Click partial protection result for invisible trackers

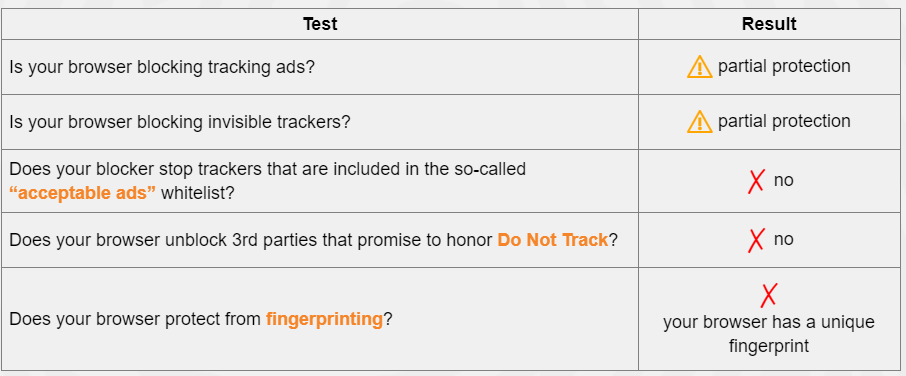[x=784, y=121]
